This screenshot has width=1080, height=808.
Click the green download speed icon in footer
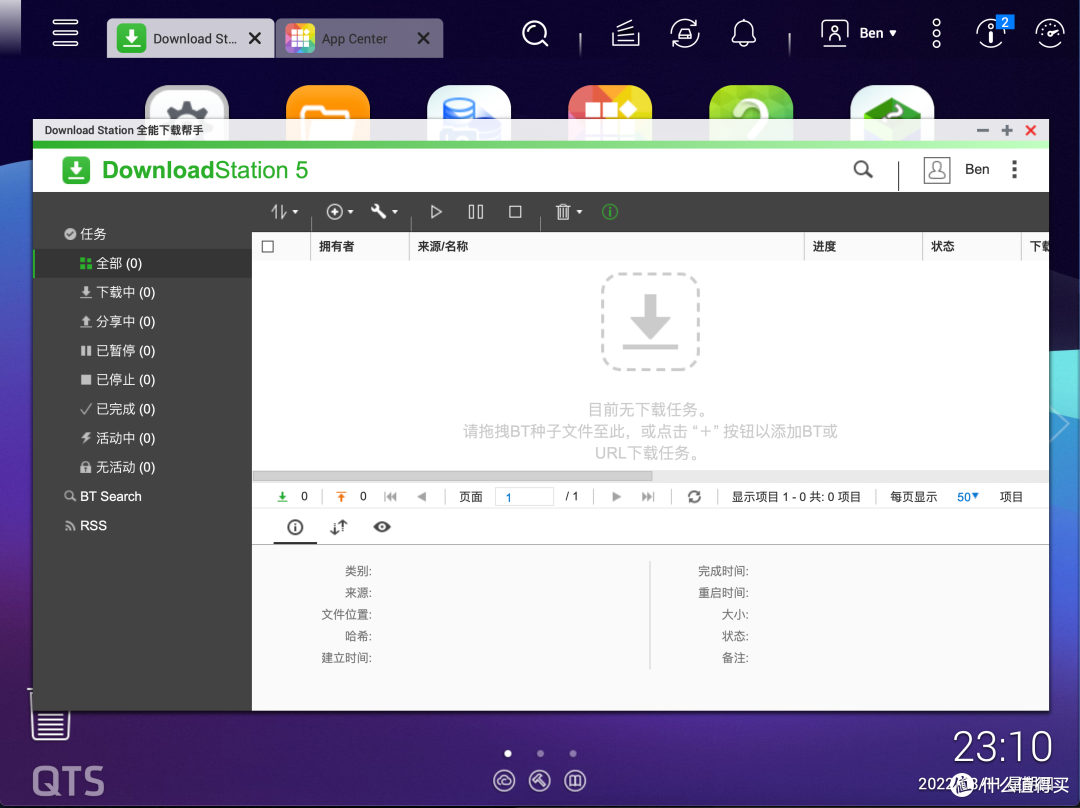click(282, 497)
